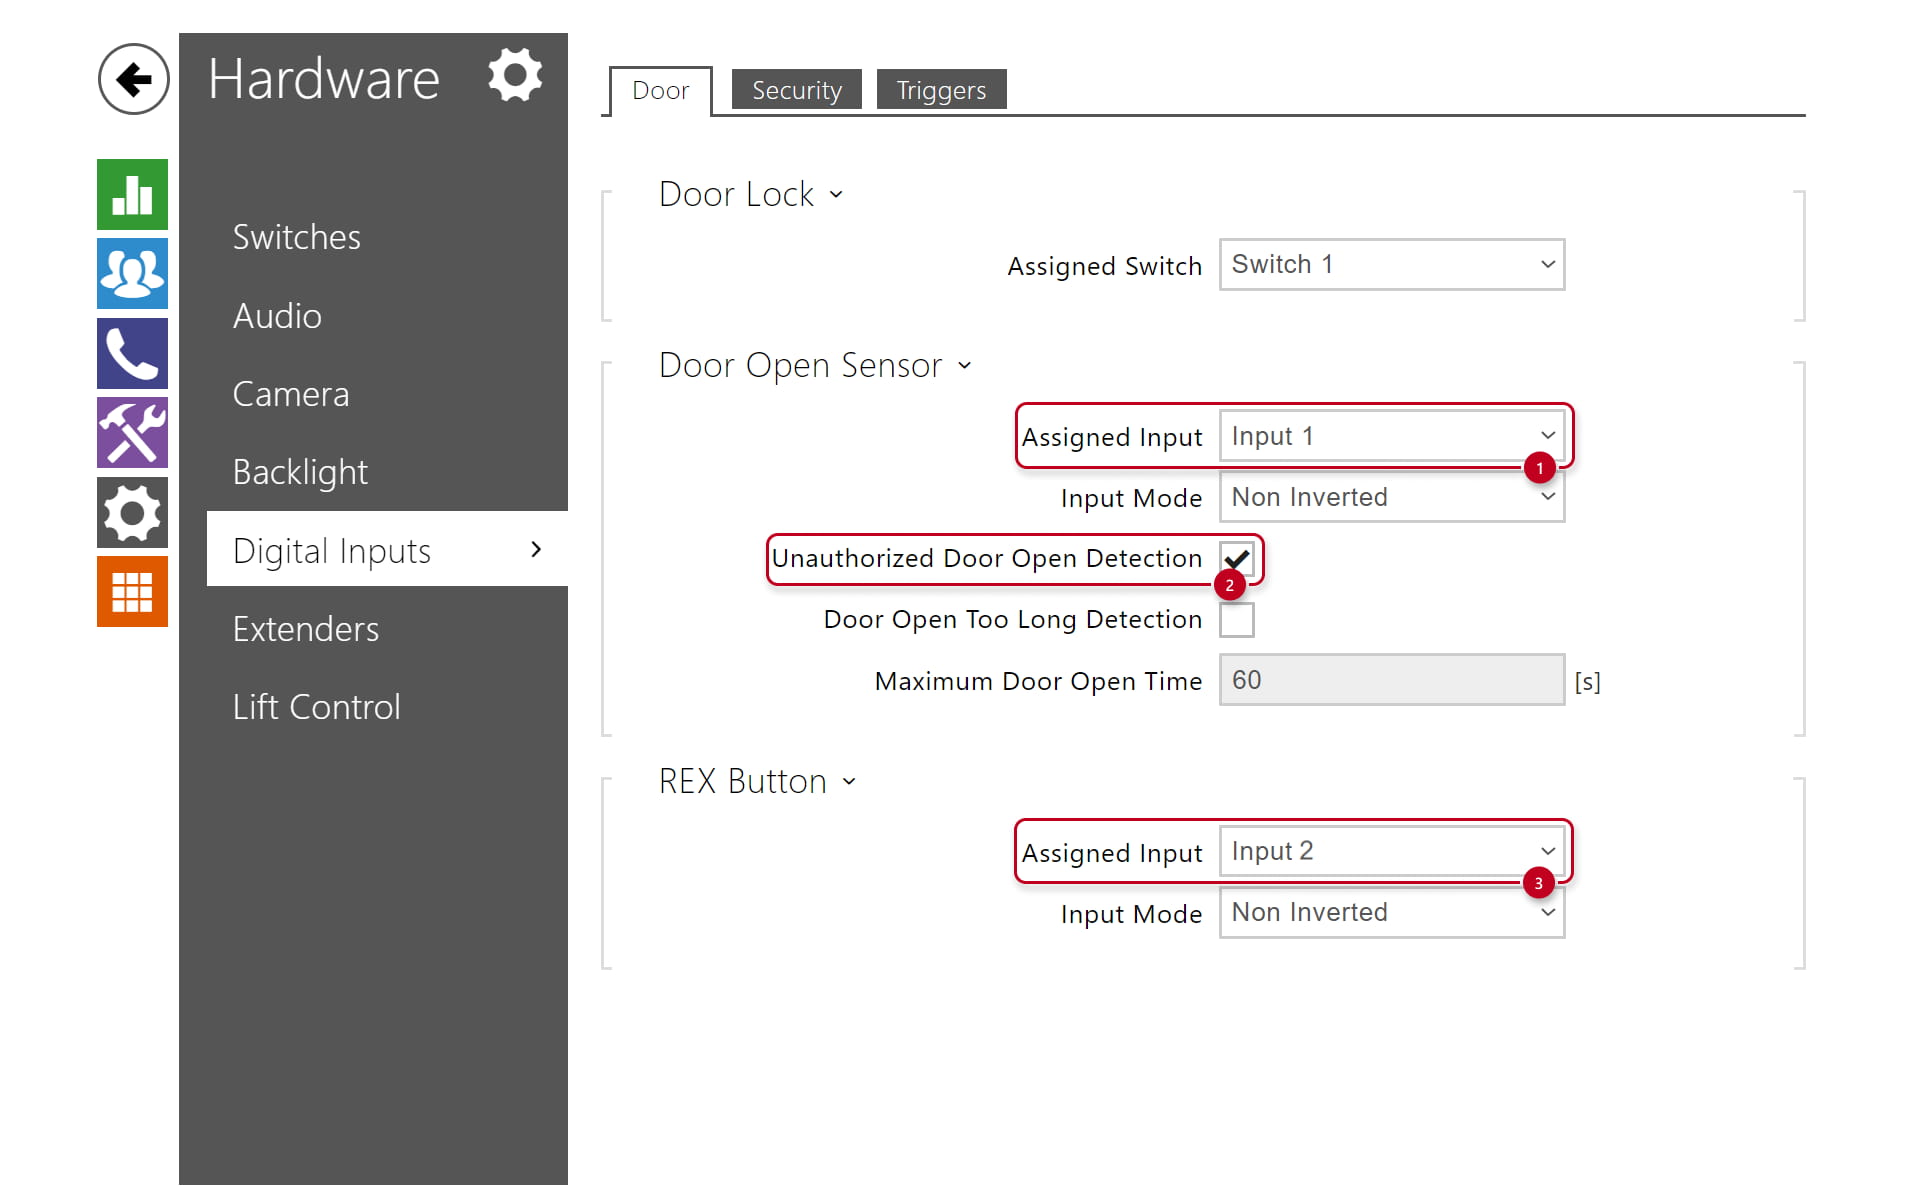This screenshot has width=1919, height=1199.
Task: Click the back arrow button
Action: [133, 79]
